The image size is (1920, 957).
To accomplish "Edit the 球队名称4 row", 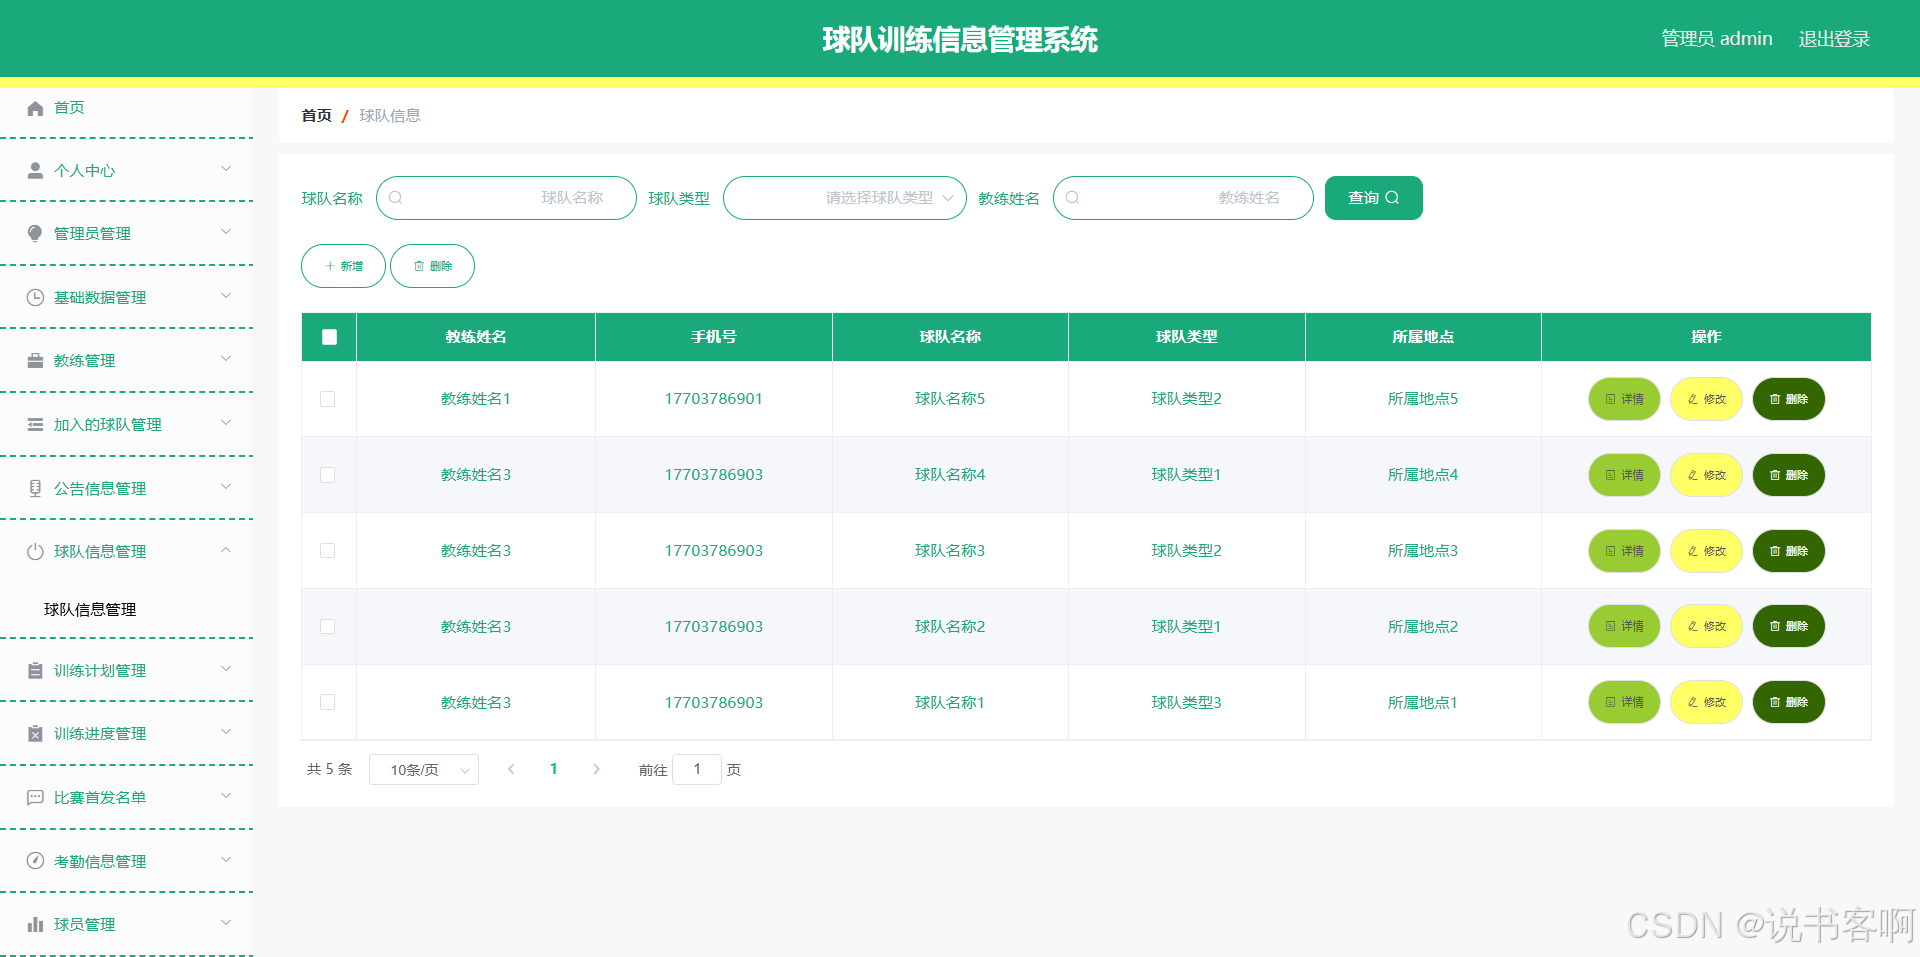I will tap(1707, 475).
